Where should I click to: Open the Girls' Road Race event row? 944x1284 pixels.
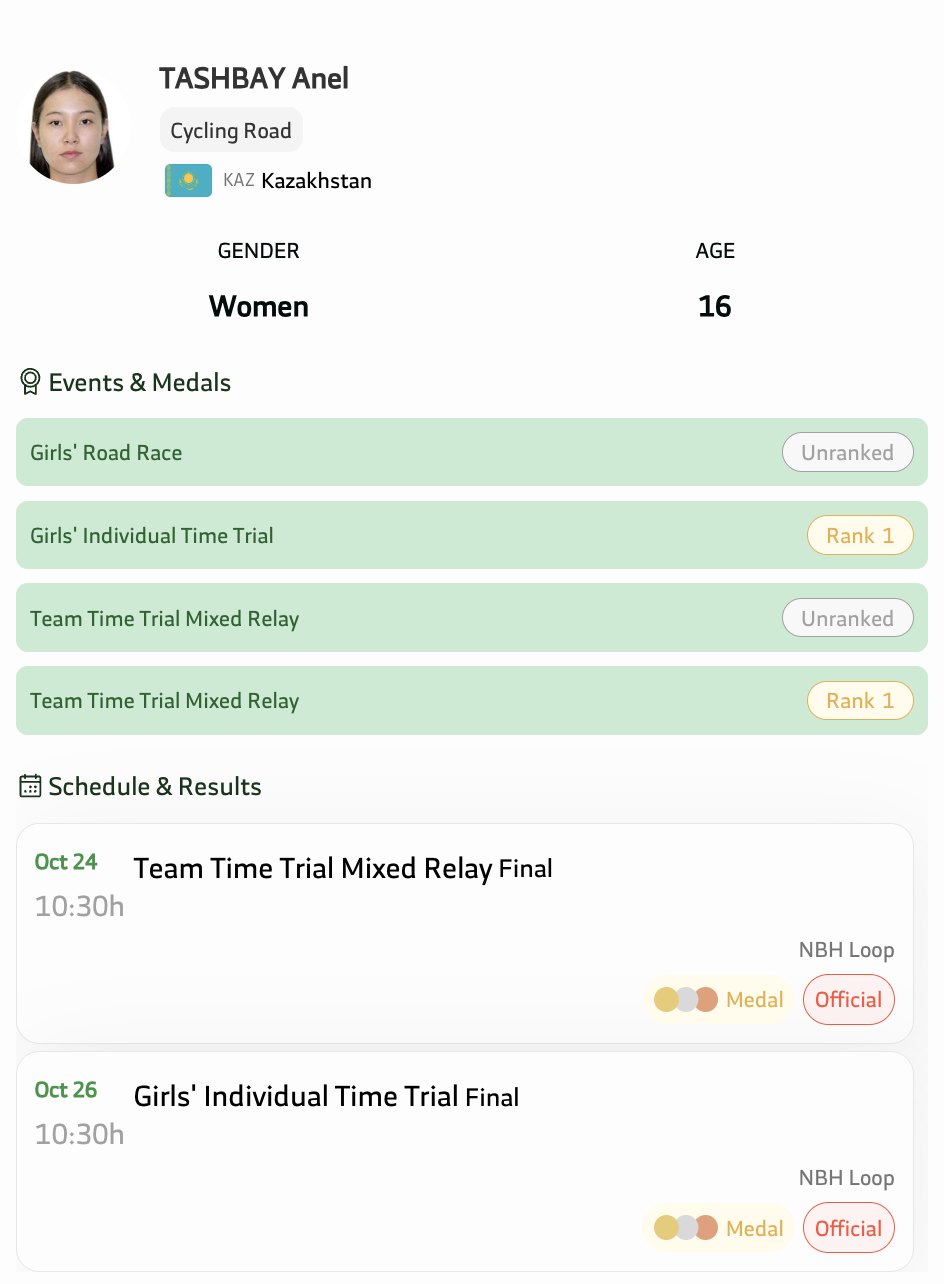400,452
